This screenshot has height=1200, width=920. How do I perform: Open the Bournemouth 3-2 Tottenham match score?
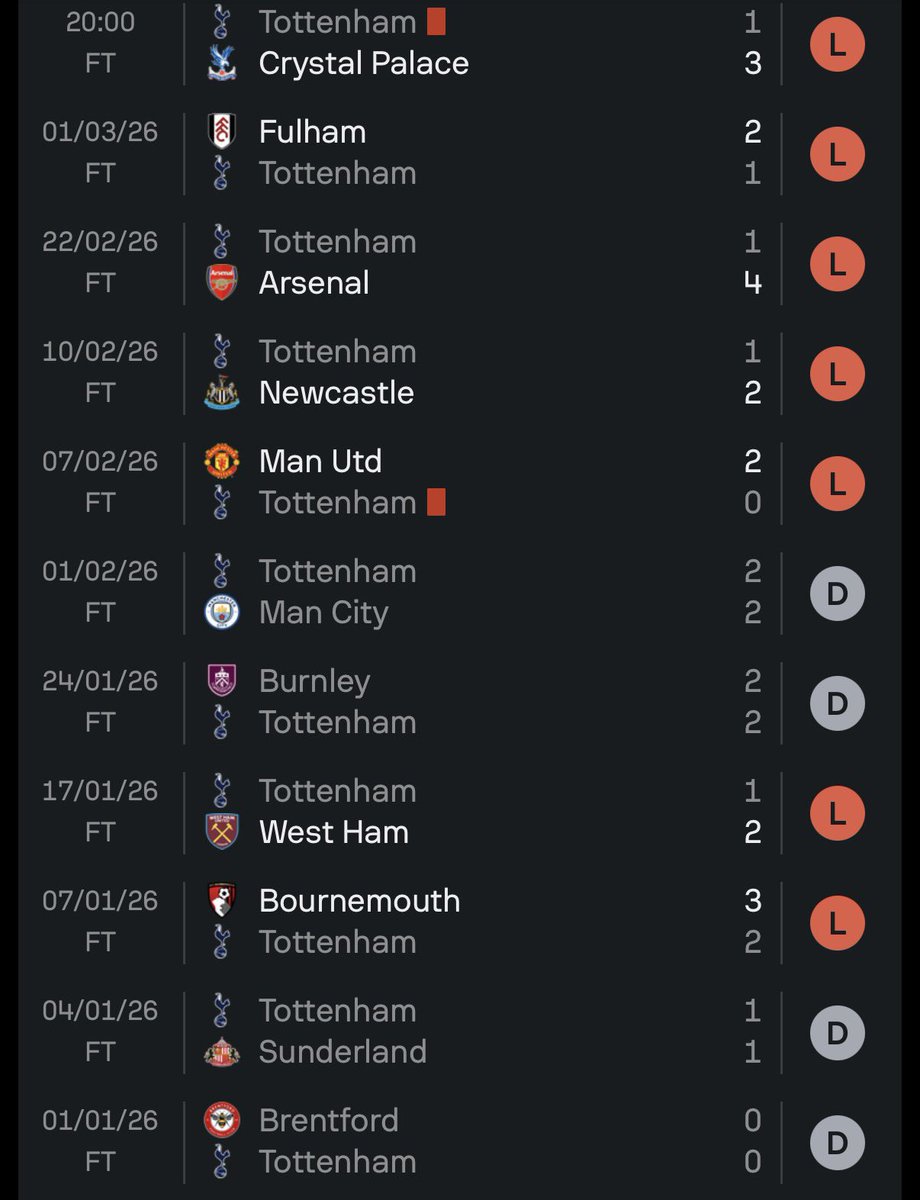point(753,921)
